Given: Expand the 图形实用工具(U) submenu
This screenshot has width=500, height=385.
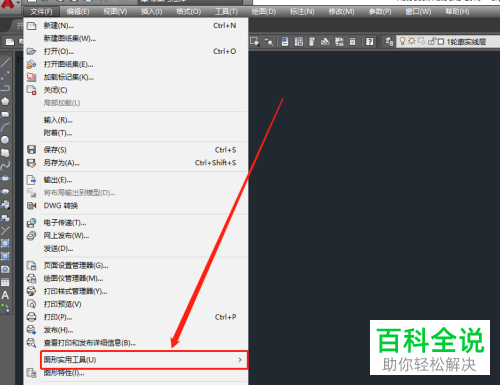Looking at the screenshot, I should (144, 360).
